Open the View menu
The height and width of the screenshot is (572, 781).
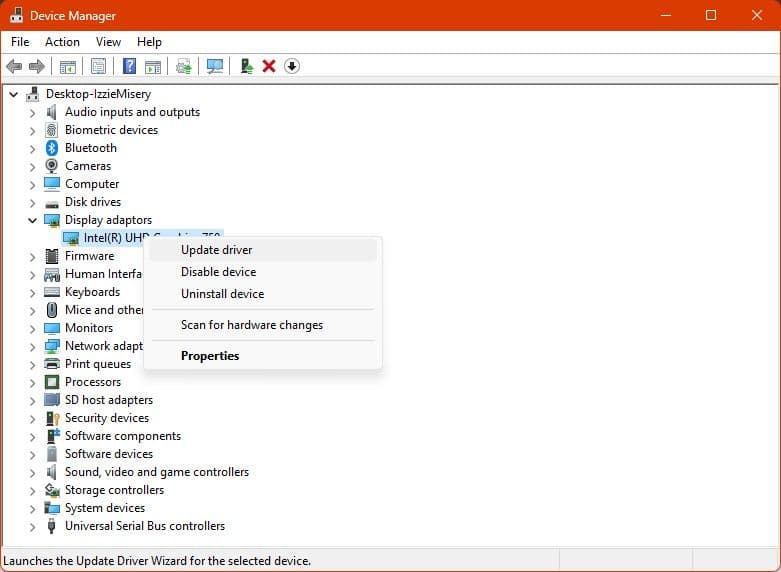point(108,42)
